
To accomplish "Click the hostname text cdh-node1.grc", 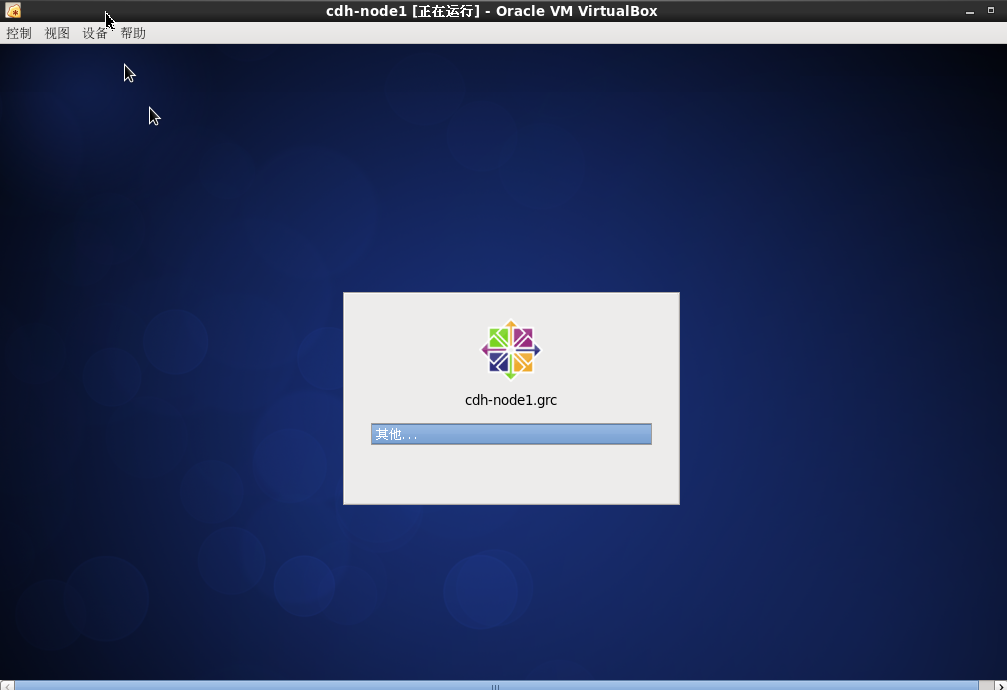I will tap(511, 400).
